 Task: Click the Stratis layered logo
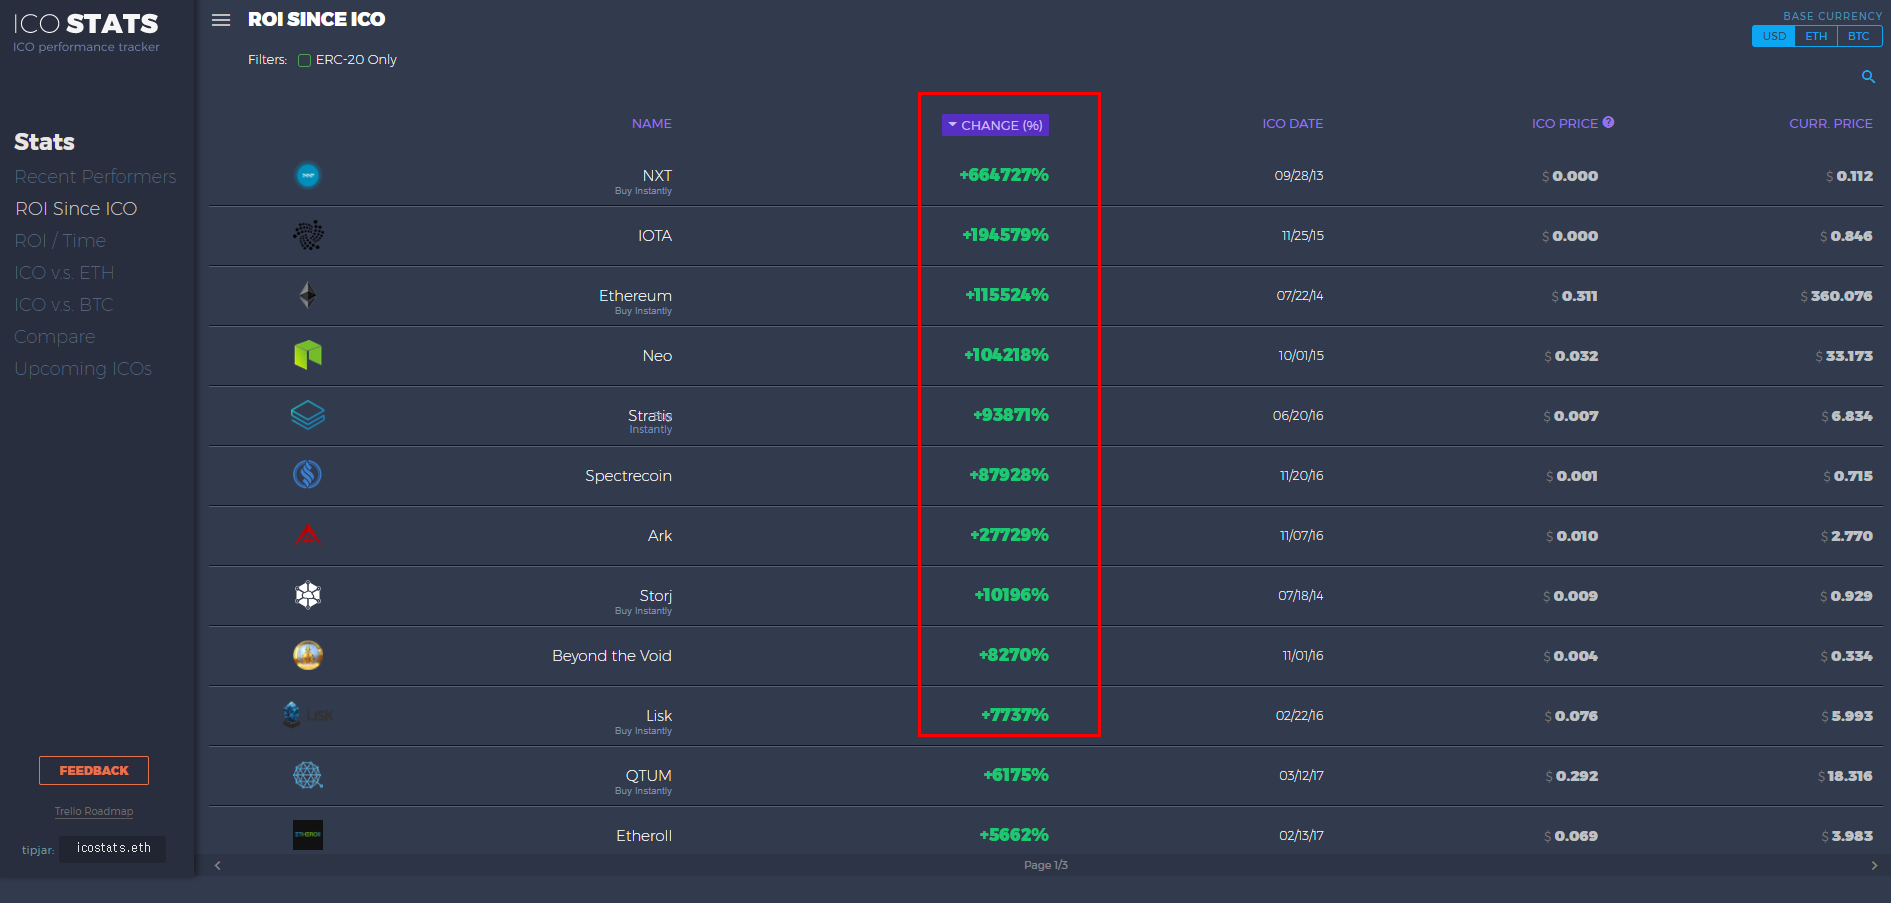308,415
